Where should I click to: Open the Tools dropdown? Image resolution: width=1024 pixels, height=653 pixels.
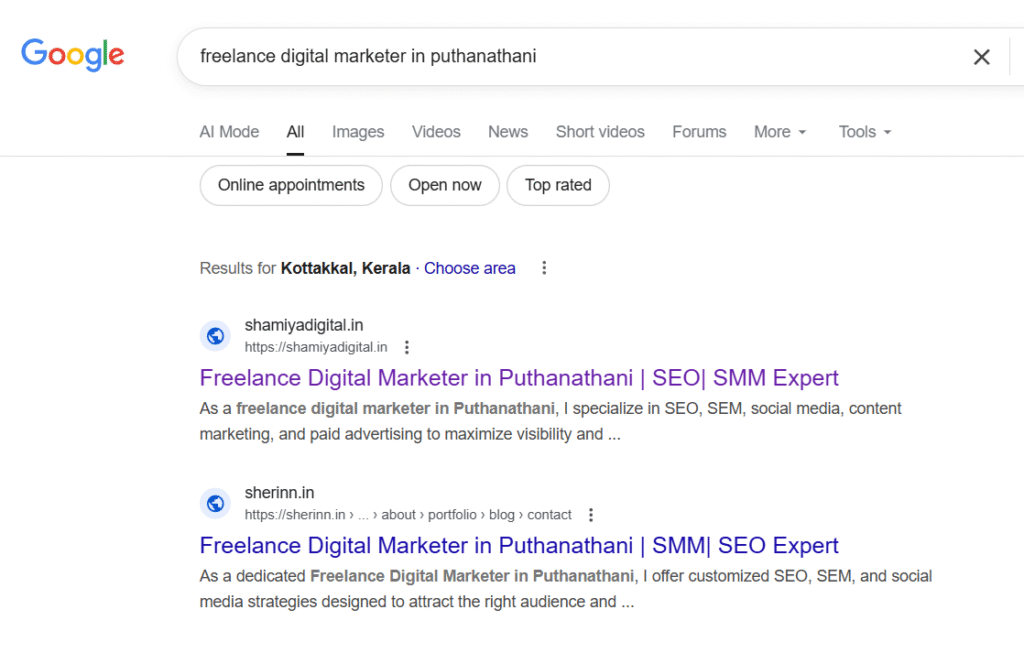tap(864, 132)
